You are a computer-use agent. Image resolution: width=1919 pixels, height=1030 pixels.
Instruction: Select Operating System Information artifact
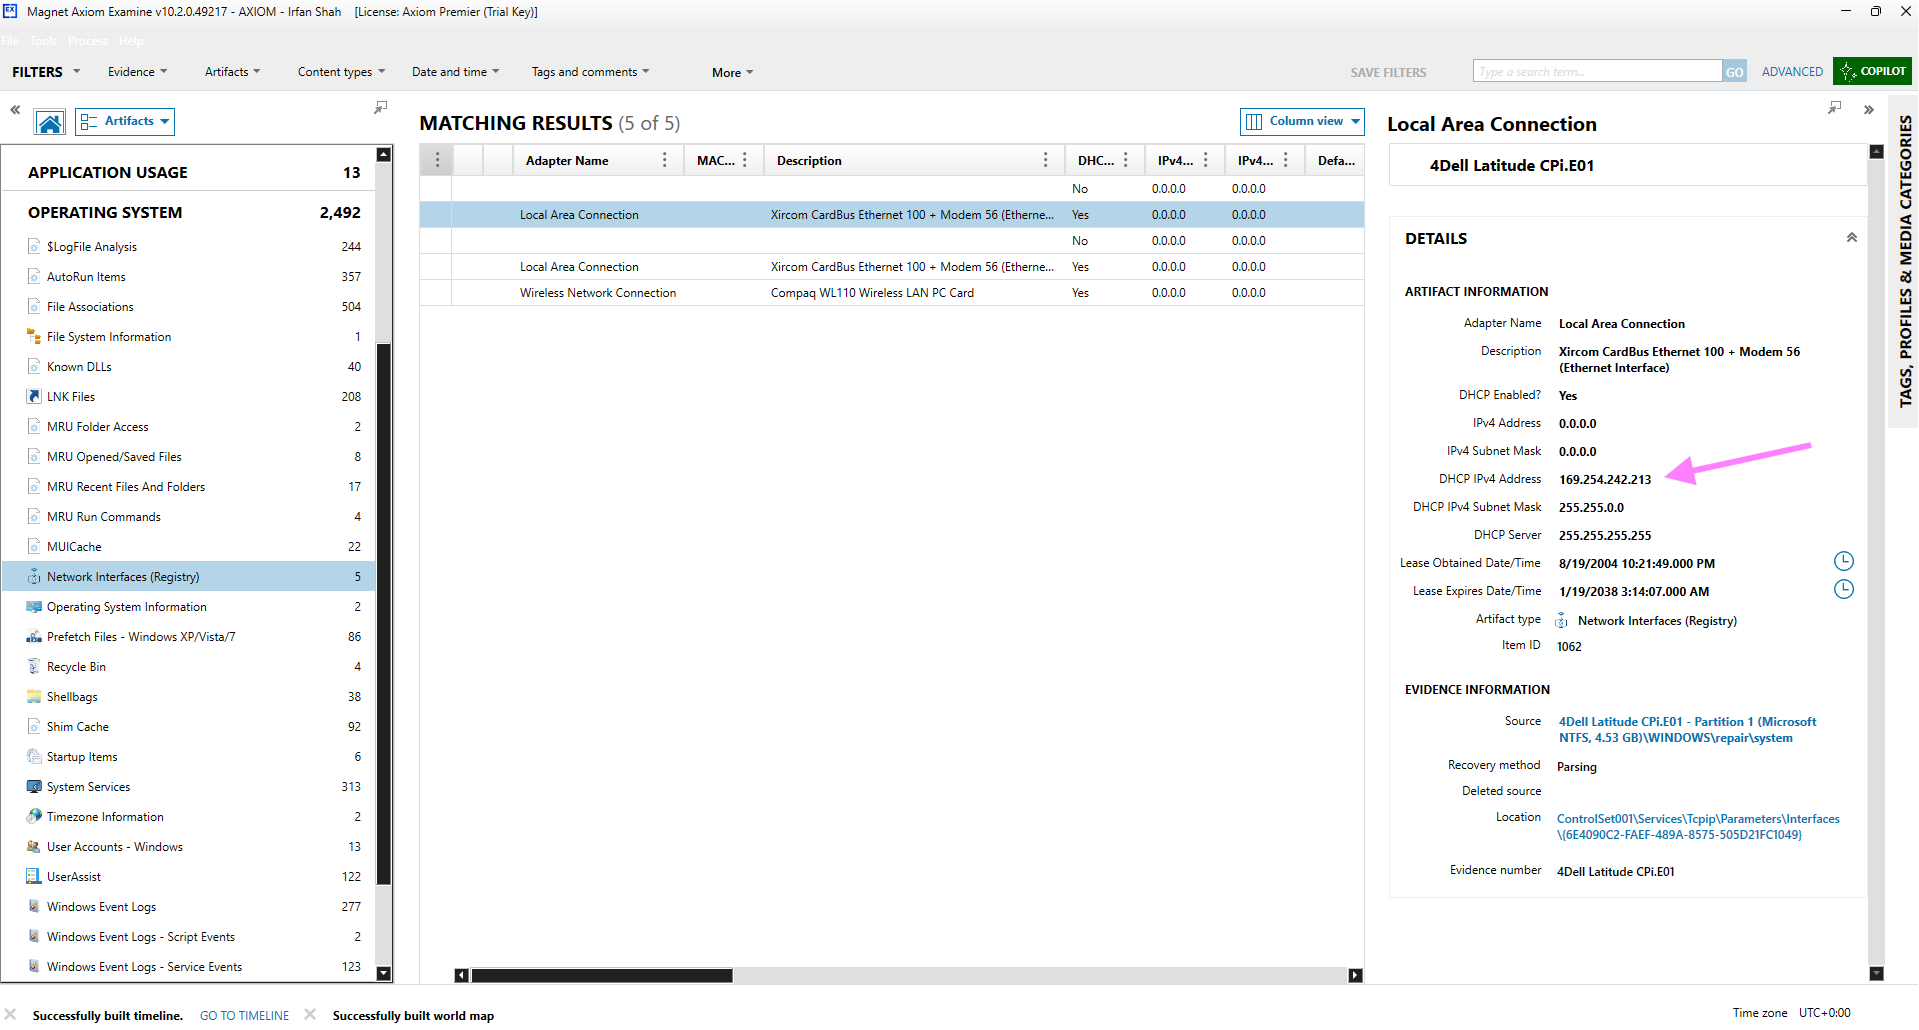pyautogui.click(x=188, y=607)
